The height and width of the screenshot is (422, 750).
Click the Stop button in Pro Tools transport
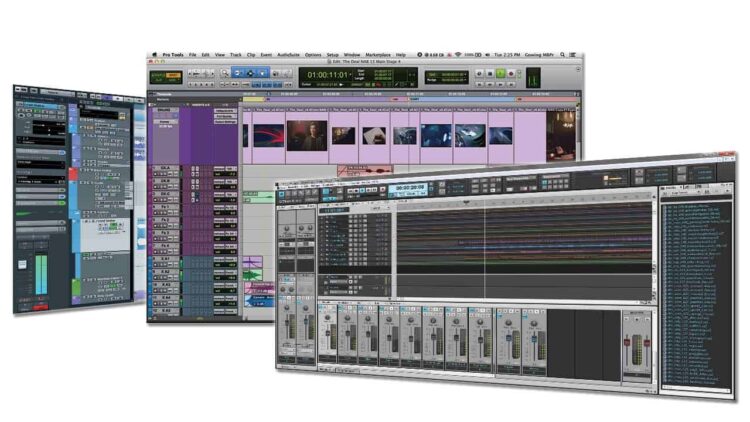489,73
